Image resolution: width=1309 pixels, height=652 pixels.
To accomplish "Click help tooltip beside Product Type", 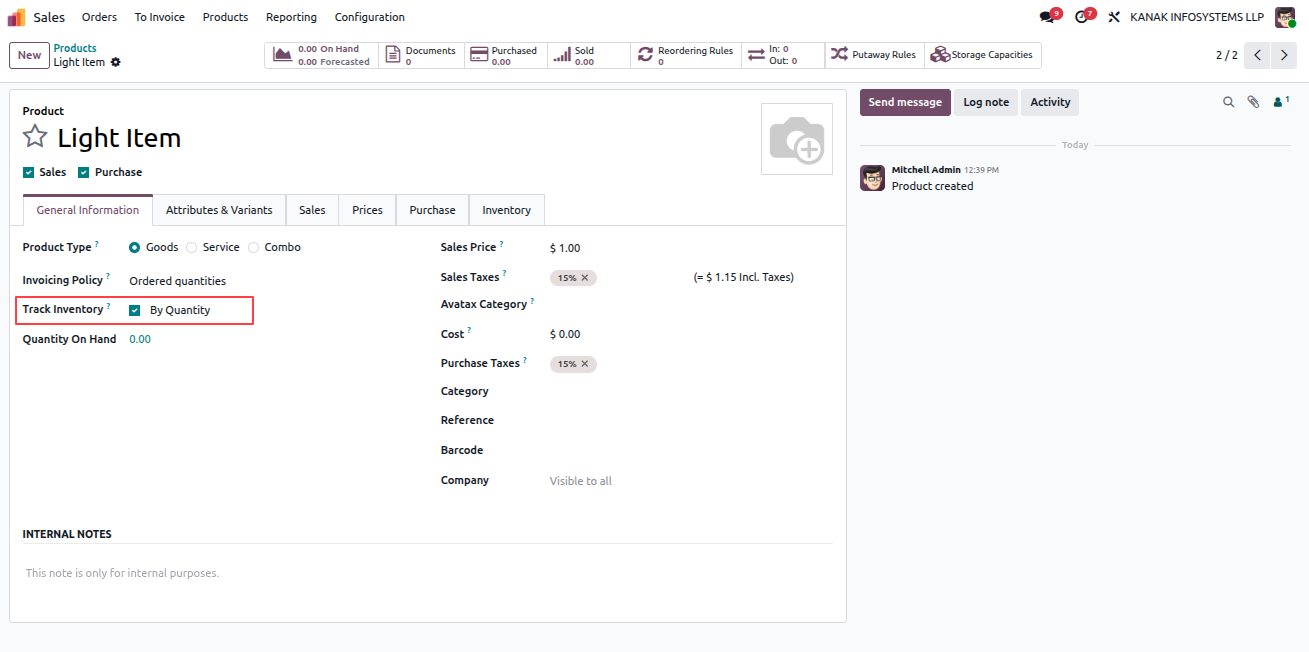I will 97,244.
